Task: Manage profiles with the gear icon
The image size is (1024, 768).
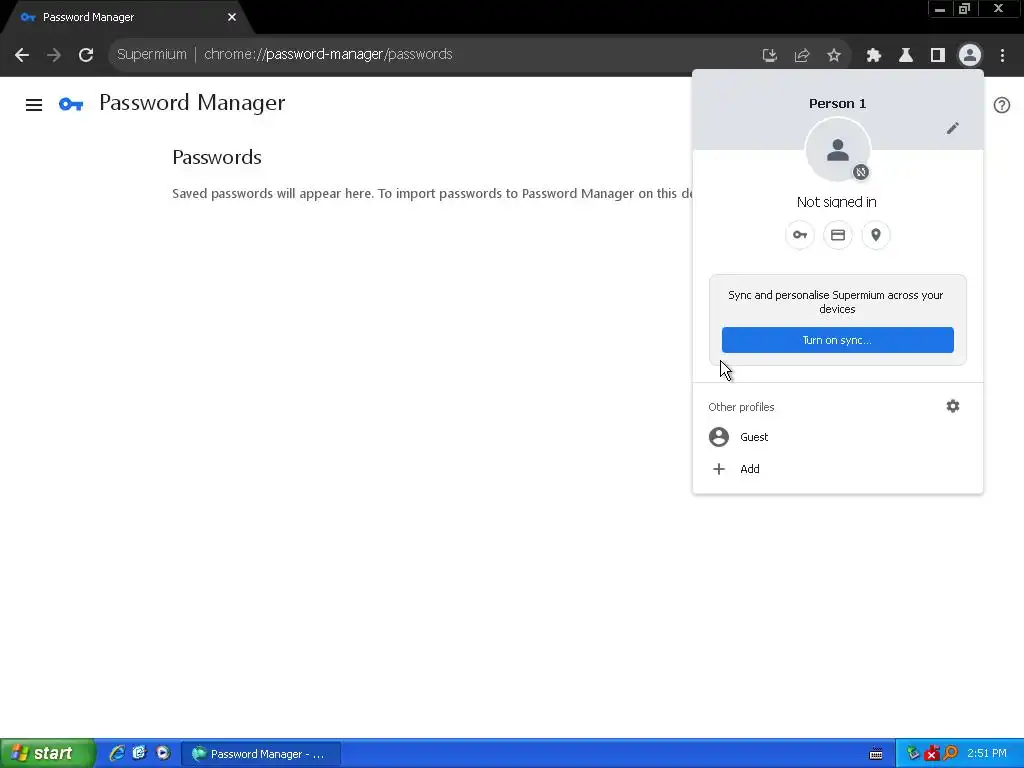Action: (953, 406)
